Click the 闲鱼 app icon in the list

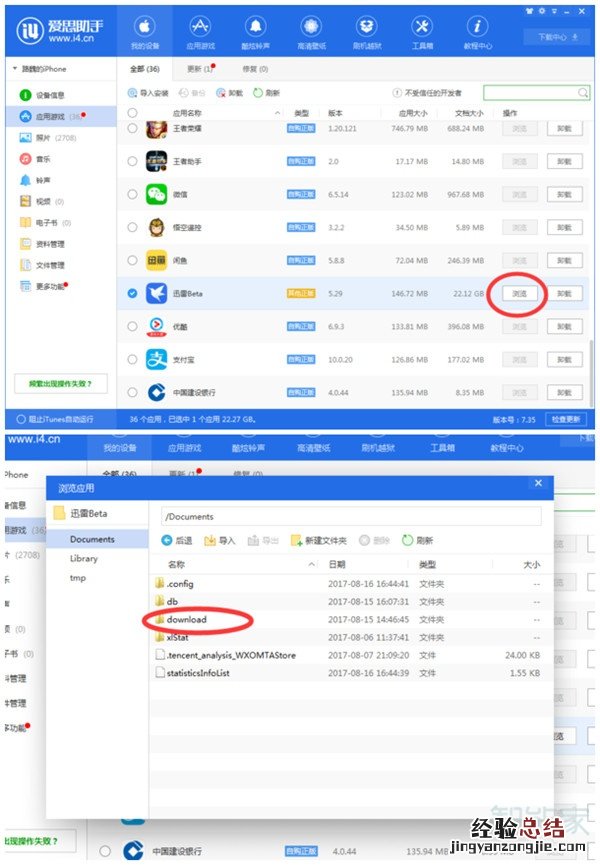point(156,260)
